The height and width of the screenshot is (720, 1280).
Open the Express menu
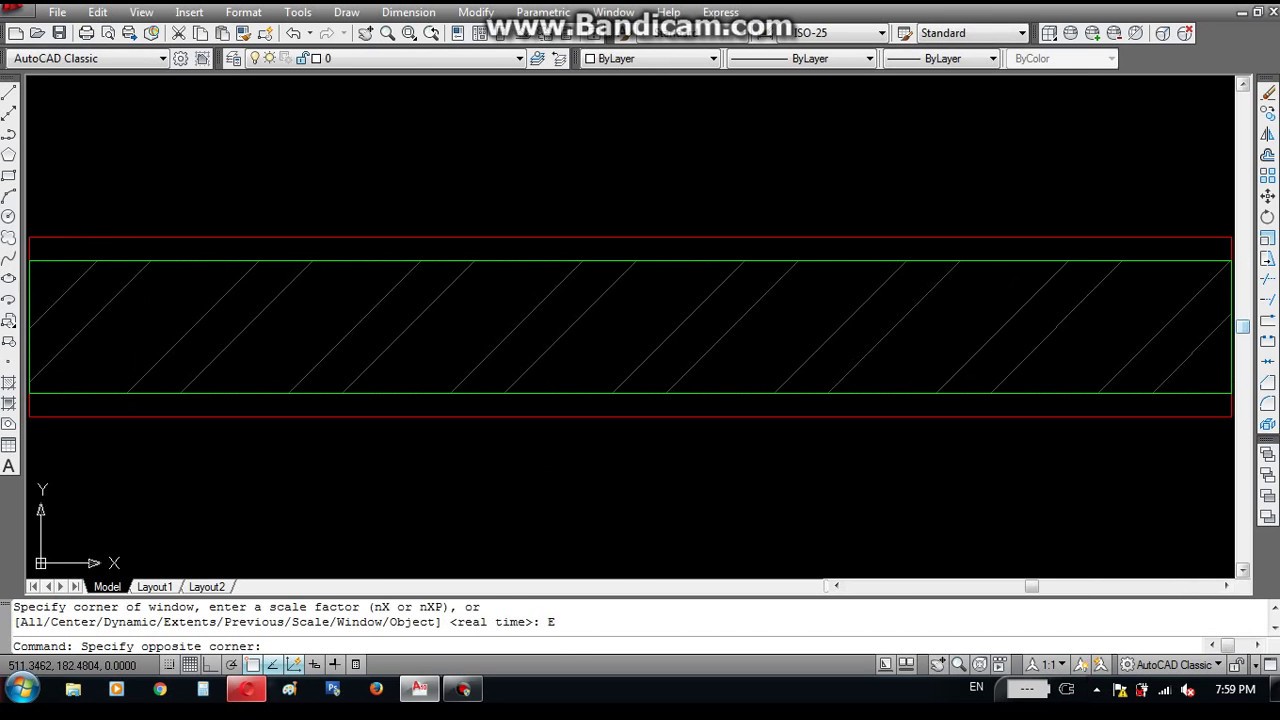click(x=720, y=12)
